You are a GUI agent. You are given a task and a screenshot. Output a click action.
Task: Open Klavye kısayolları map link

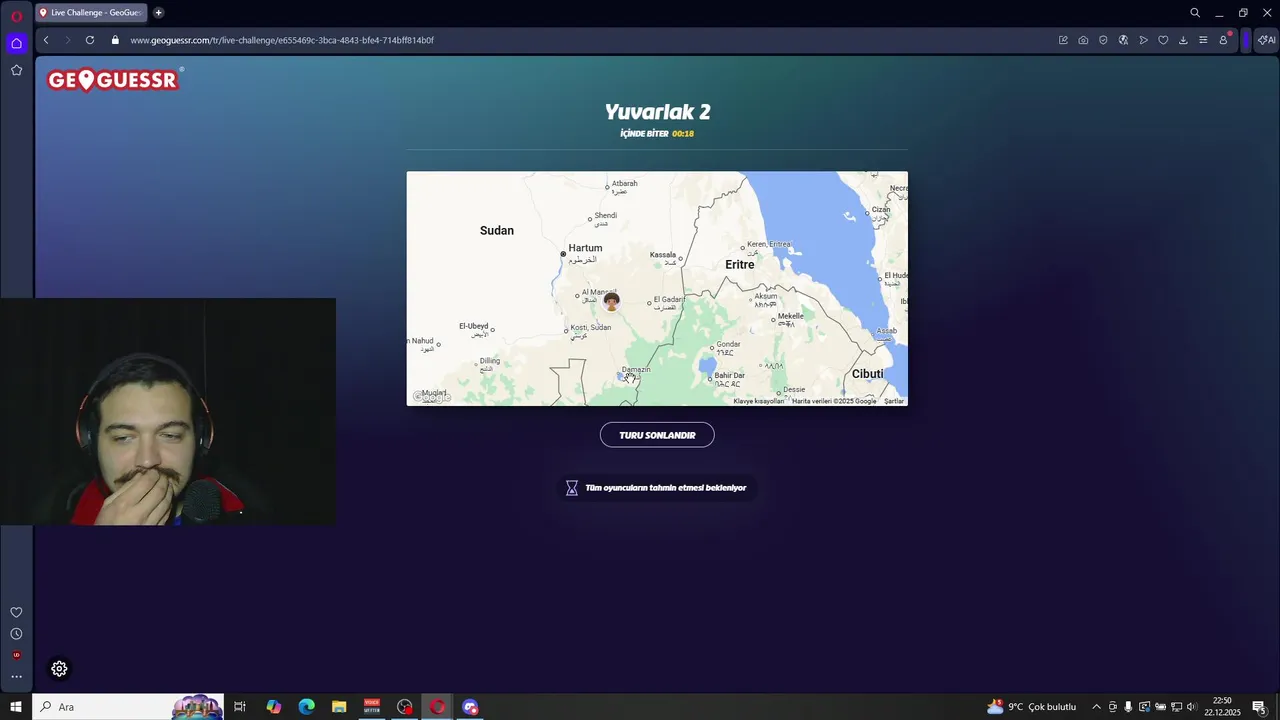pyautogui.click(x=758, y=401)
